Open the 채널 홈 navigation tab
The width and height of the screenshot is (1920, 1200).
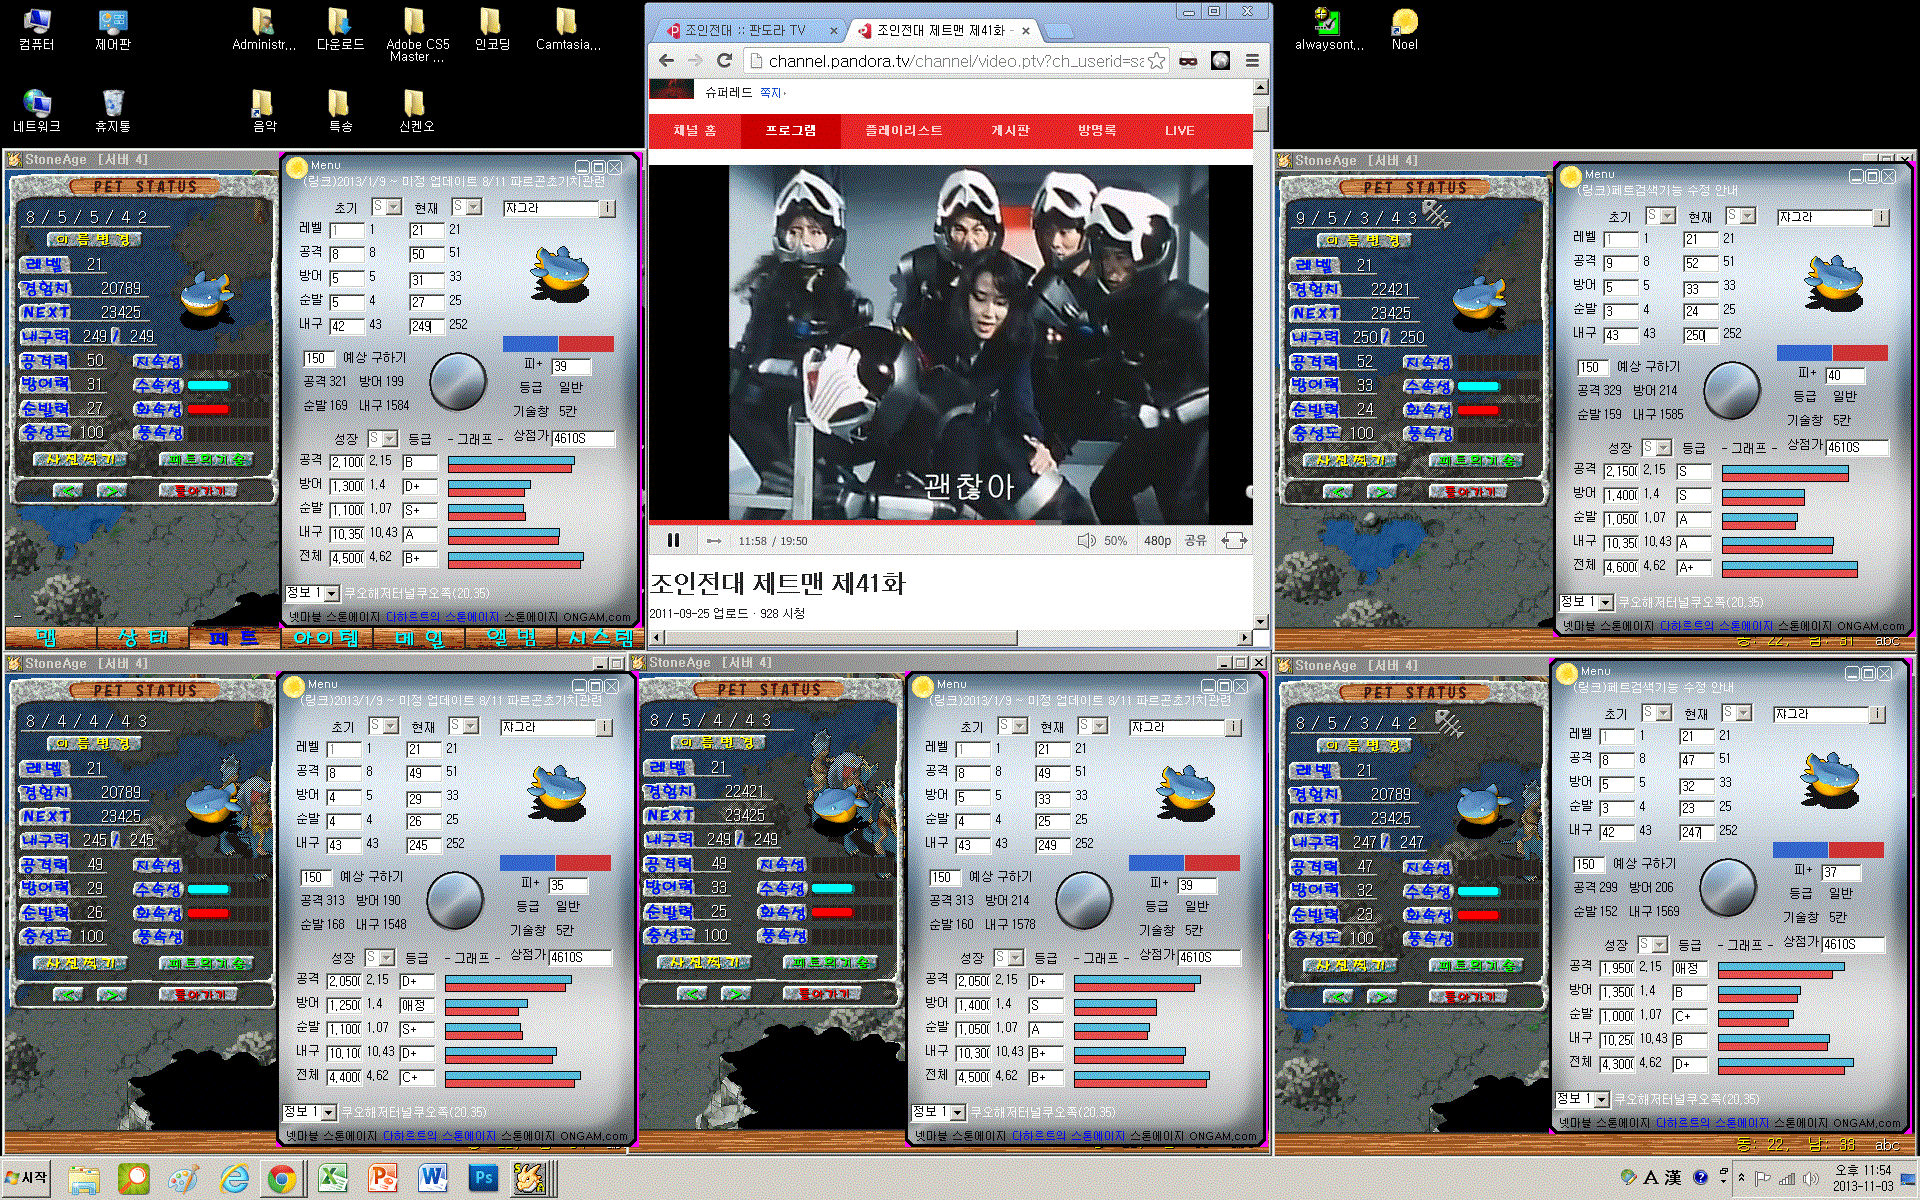(695, 131)
